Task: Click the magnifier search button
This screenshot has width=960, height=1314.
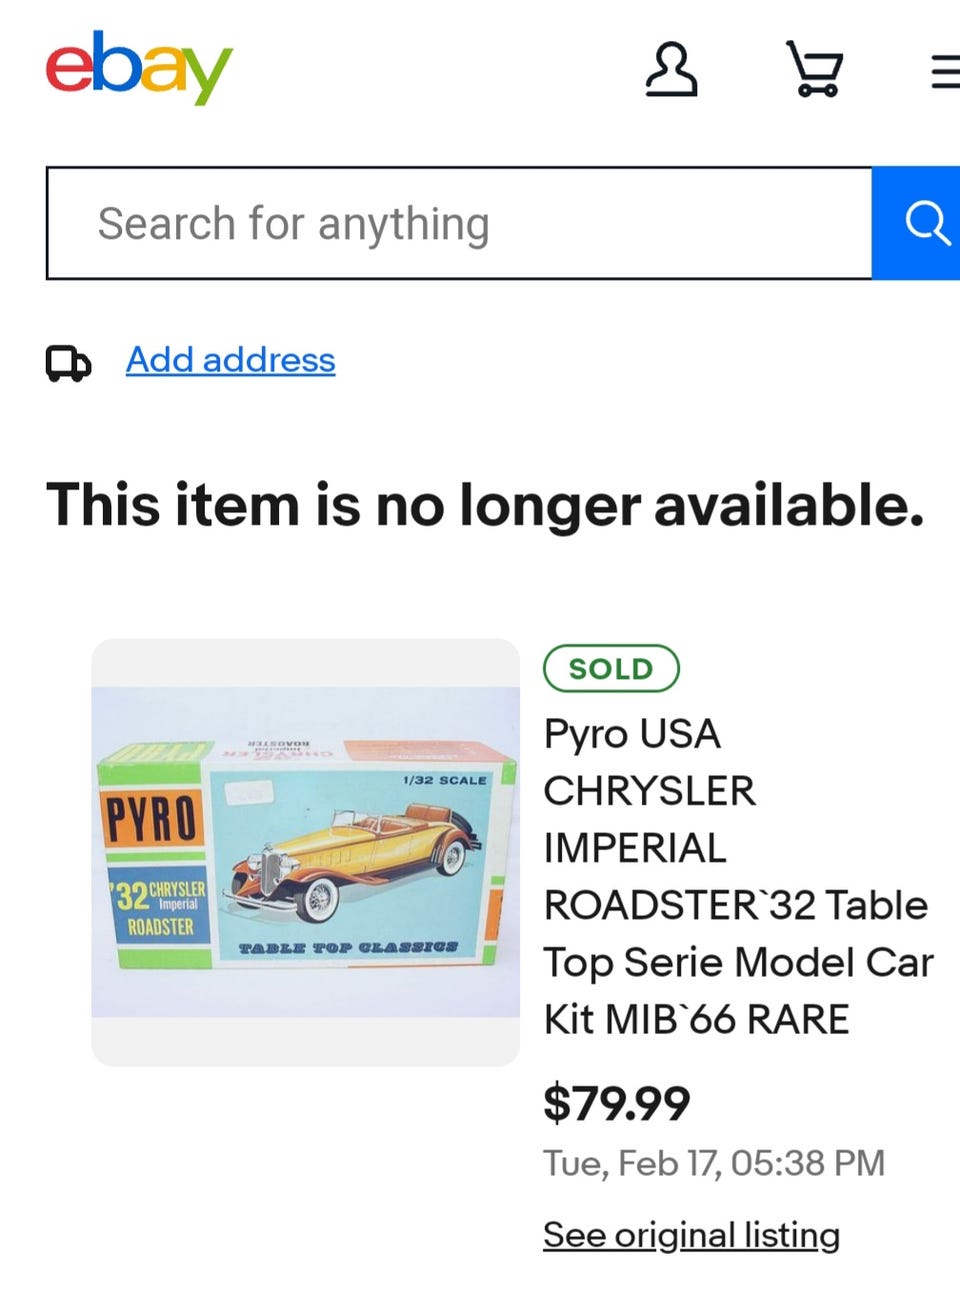Action: (916, 223)
